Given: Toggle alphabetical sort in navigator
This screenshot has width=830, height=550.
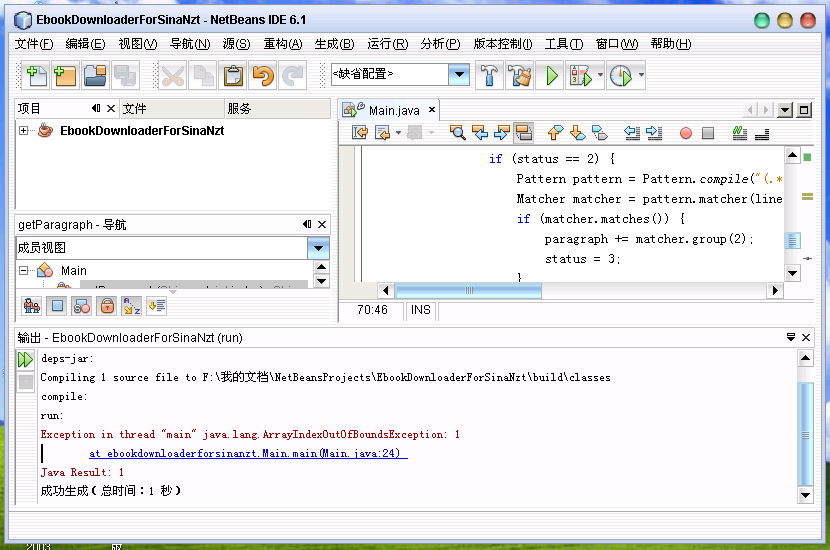Looking at the screenshot, I should 132,306.
